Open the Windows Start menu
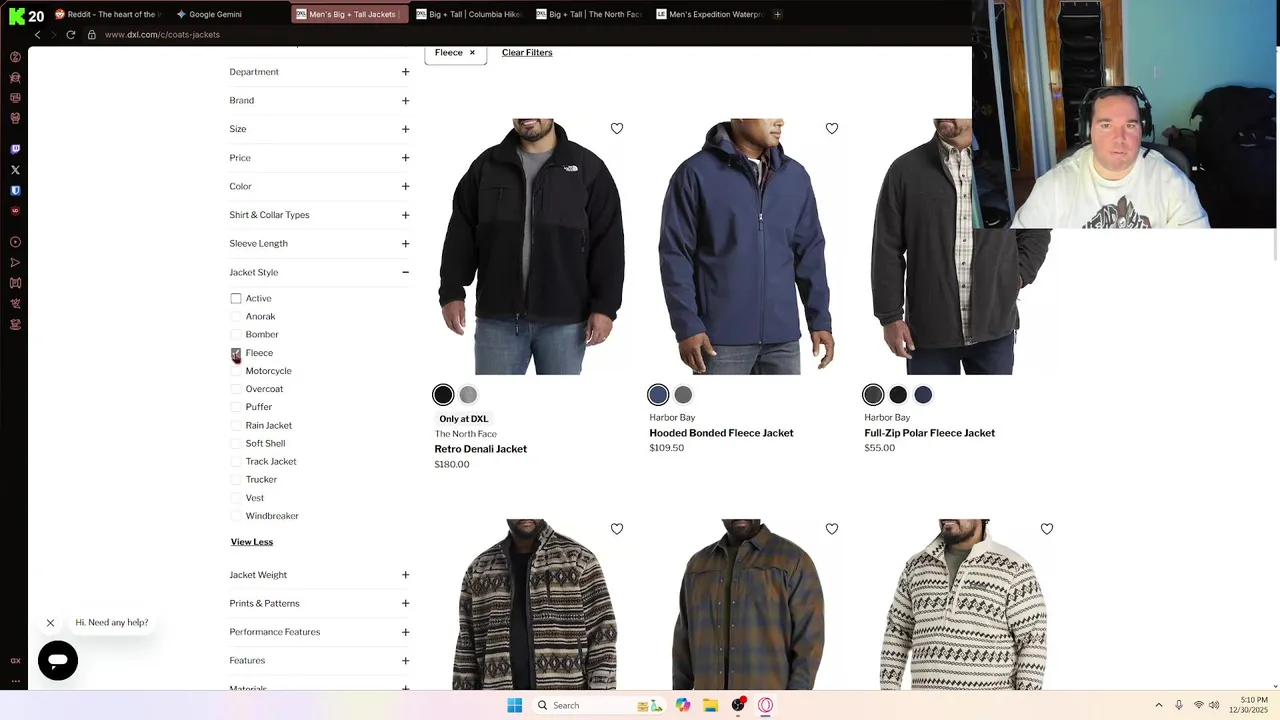The height and width of the screenshot is (720, 1280). coord(514,705)
